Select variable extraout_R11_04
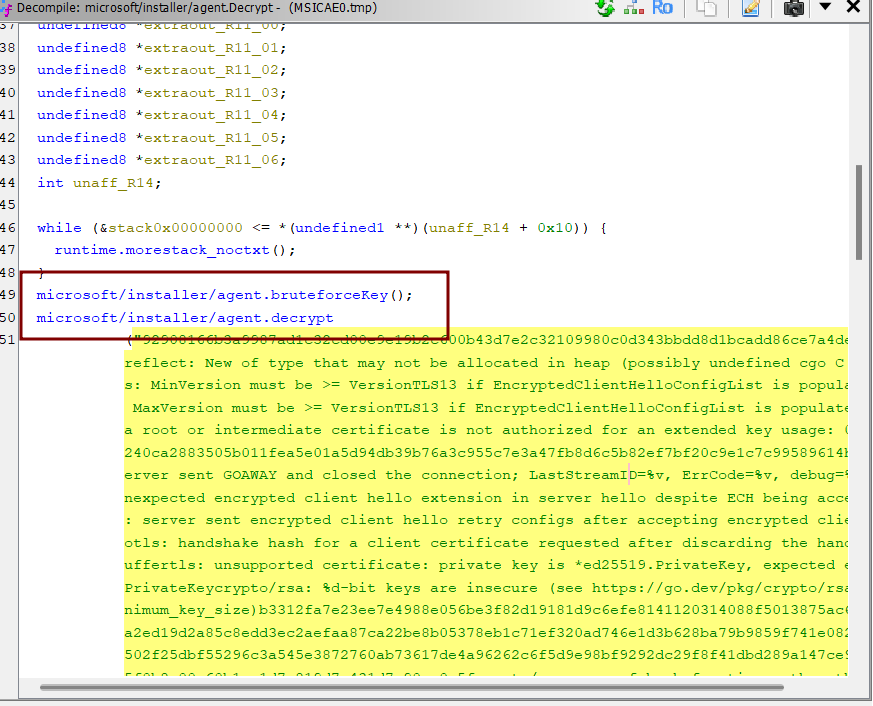The image size is (873, 706). pyautogui.click(x=211, y=115)
